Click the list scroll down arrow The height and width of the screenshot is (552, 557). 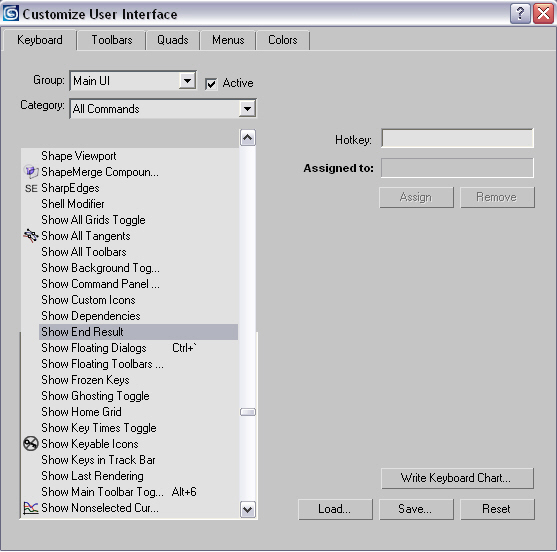(248, 510)
